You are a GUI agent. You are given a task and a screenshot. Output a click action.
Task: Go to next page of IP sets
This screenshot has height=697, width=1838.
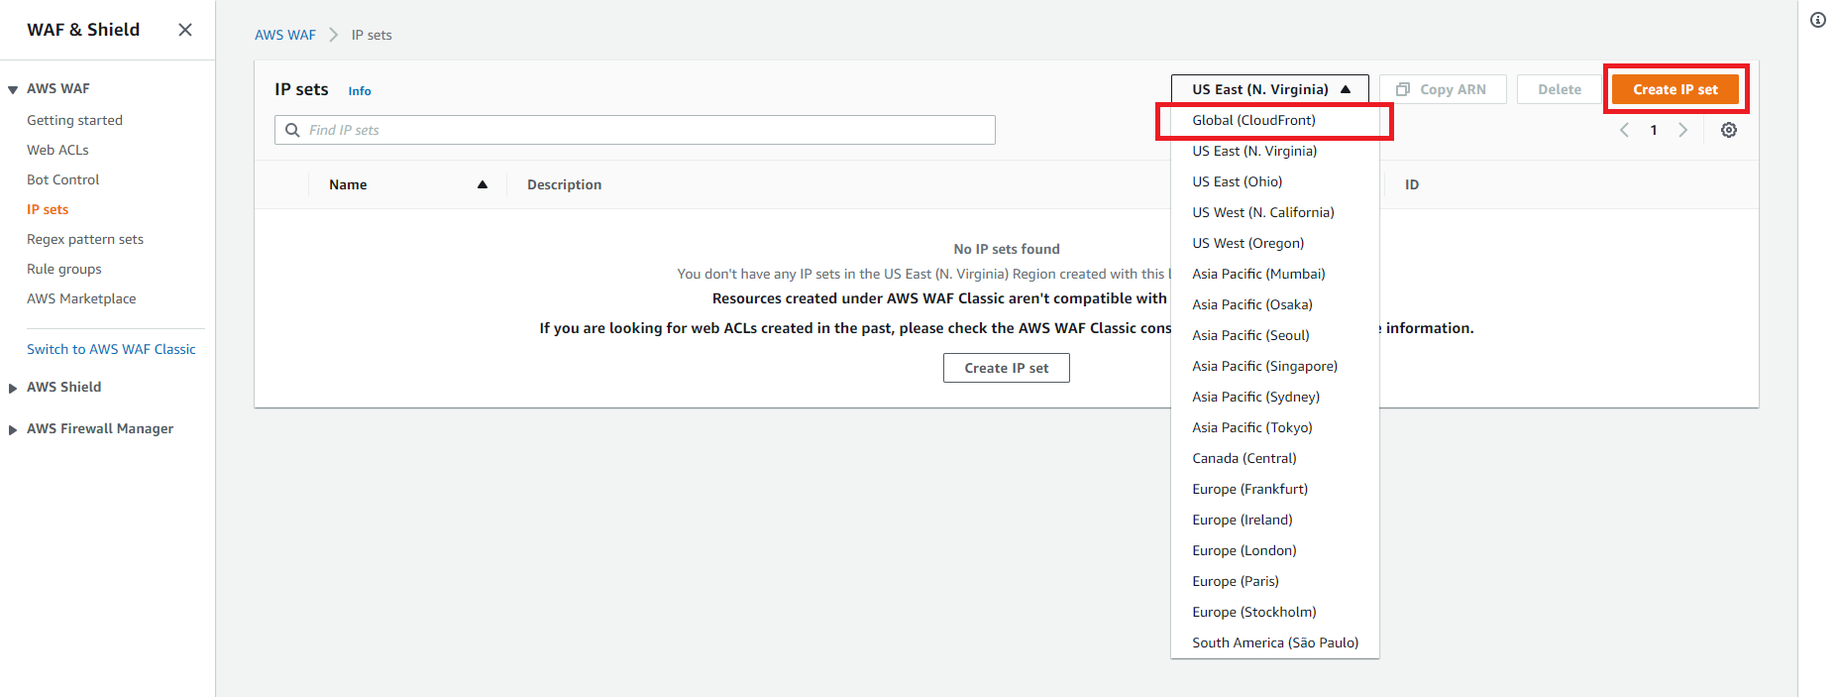[1683, 130]
